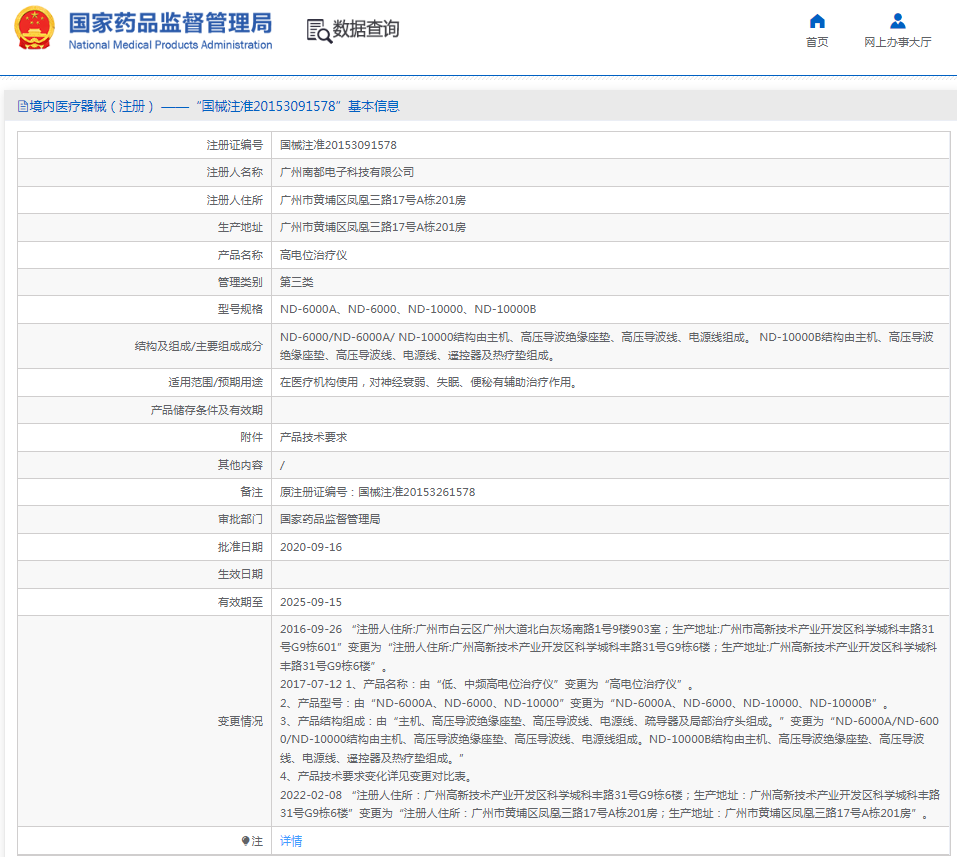Image resolution: width=957 pixels, height=857 pixels.
Task: Go to 首页 via house icon
Action: 817,21
